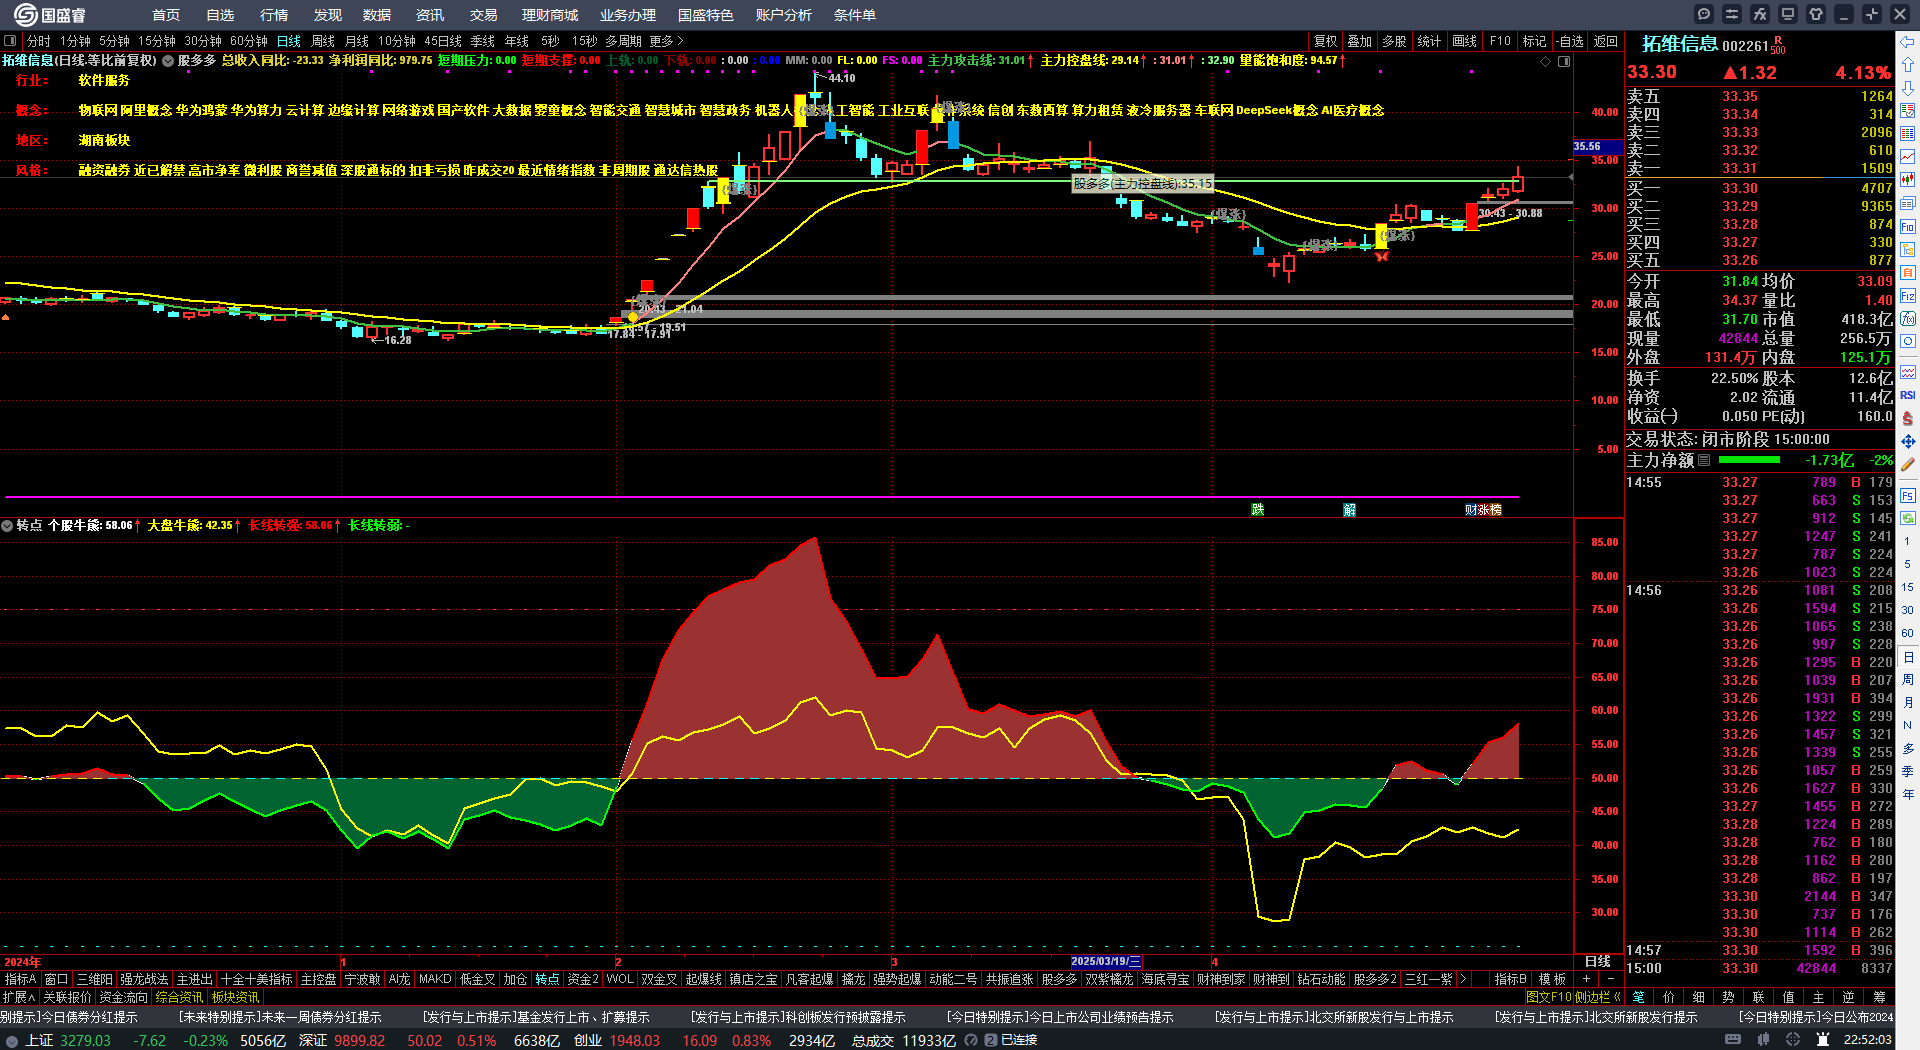Toggle the 转点 indicator circle icon

click(7, 525)
